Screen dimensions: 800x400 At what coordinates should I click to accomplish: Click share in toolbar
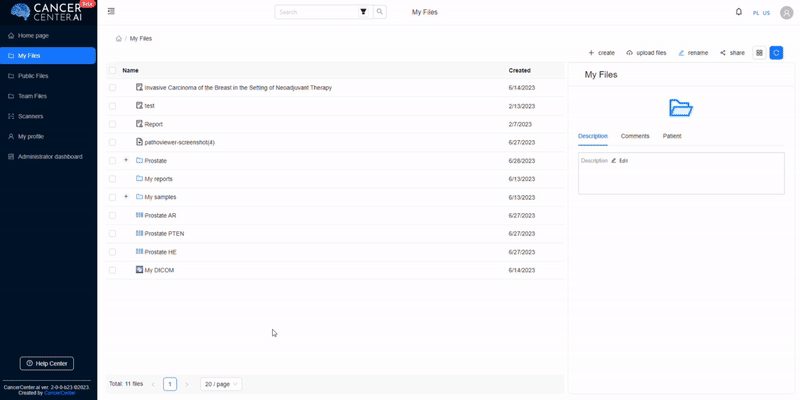pos(732,53)
